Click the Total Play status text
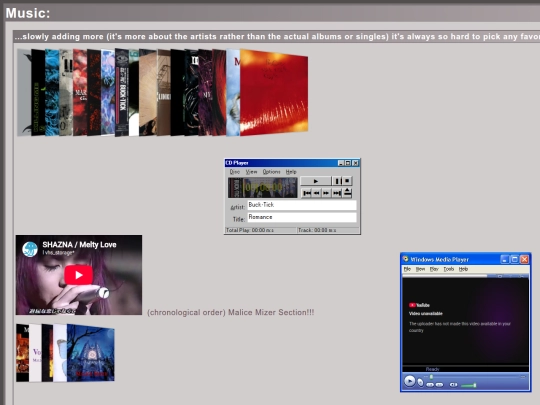The width and height of the screenshot is (540, 405). point(250,230)
